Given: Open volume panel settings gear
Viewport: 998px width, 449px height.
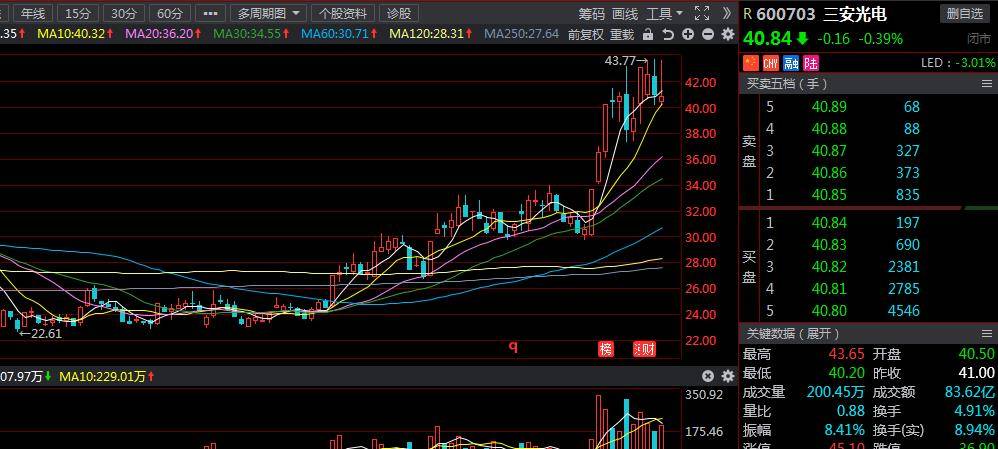Looking at the screenshot, I should point(727,376).
